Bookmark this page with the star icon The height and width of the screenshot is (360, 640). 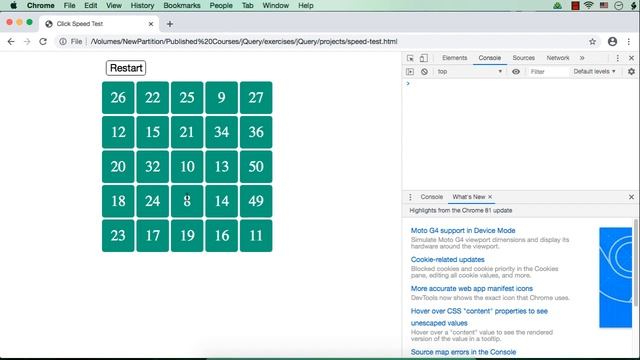[592, 41]
